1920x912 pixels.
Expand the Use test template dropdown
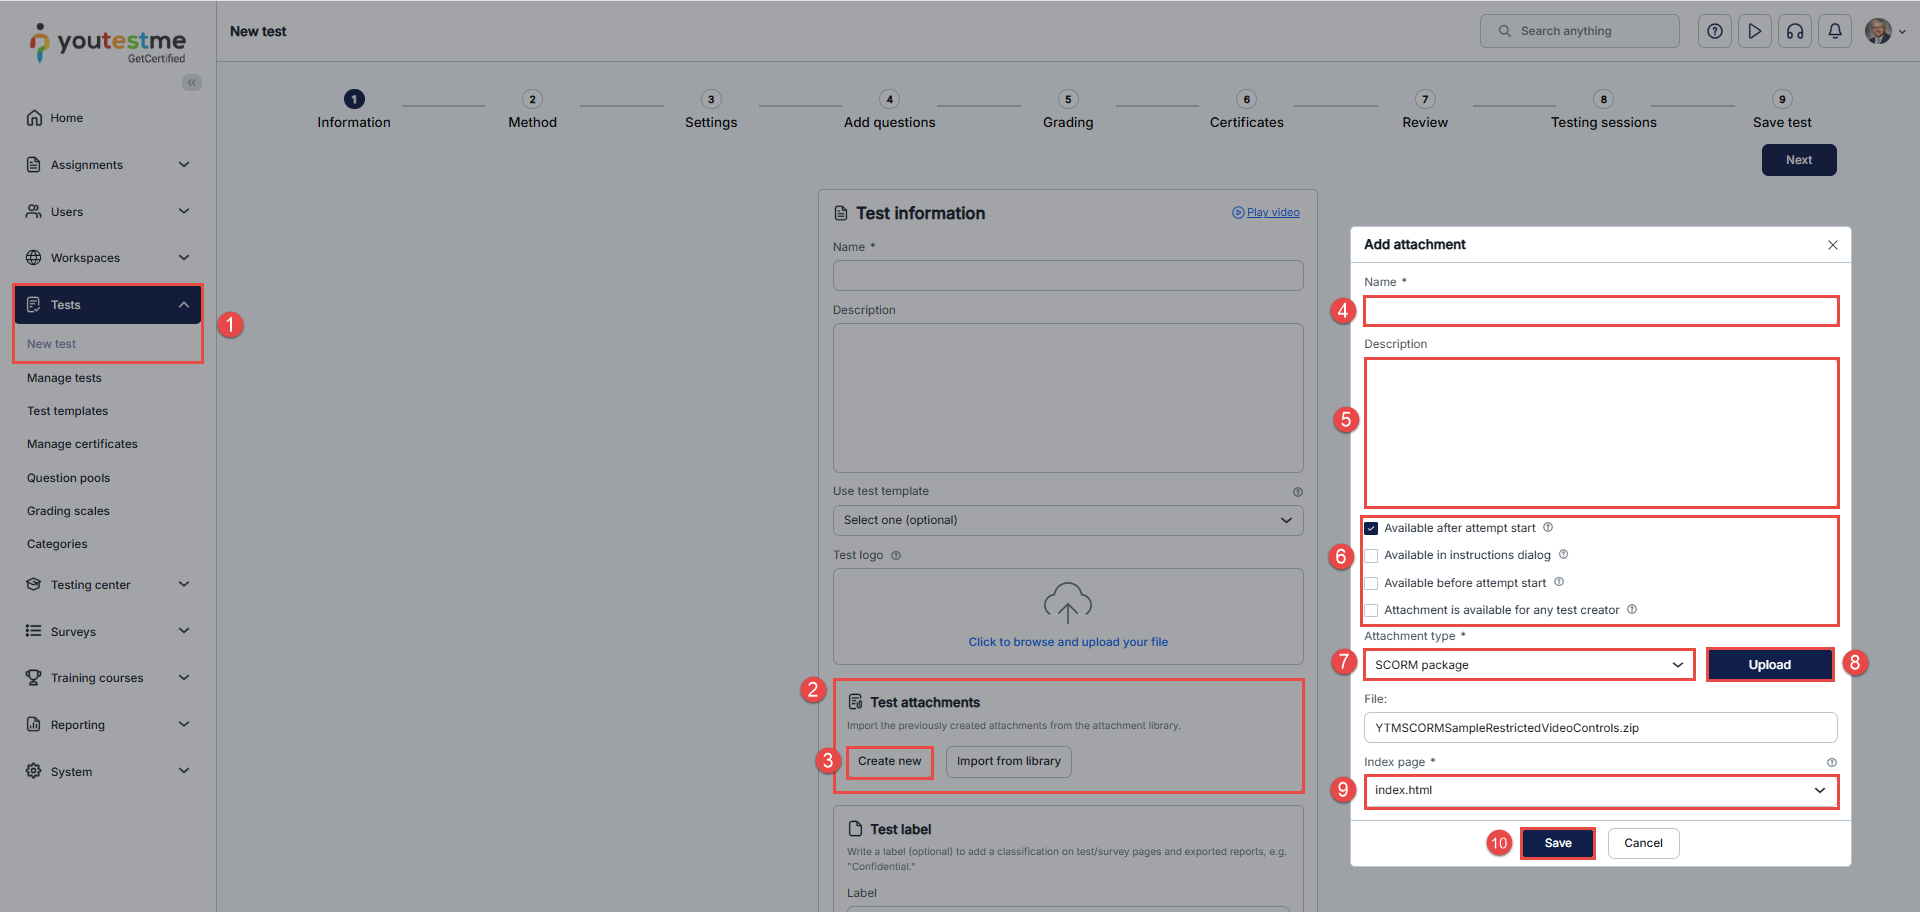coord(1067,520)
